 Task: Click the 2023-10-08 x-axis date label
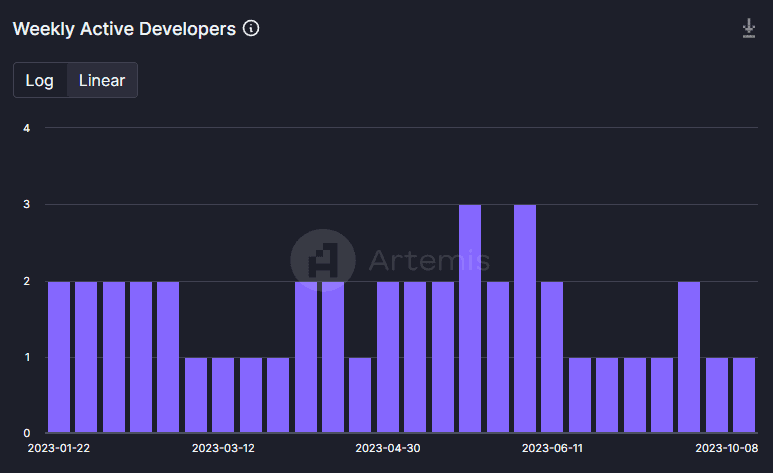coord(725,448)
